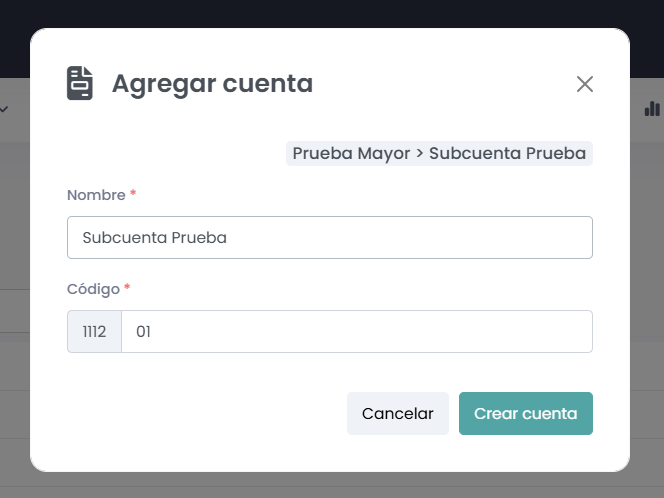Click the dimmed backdrop below the dialog
This screenshot has width=664, height=498.
point(330,485)
